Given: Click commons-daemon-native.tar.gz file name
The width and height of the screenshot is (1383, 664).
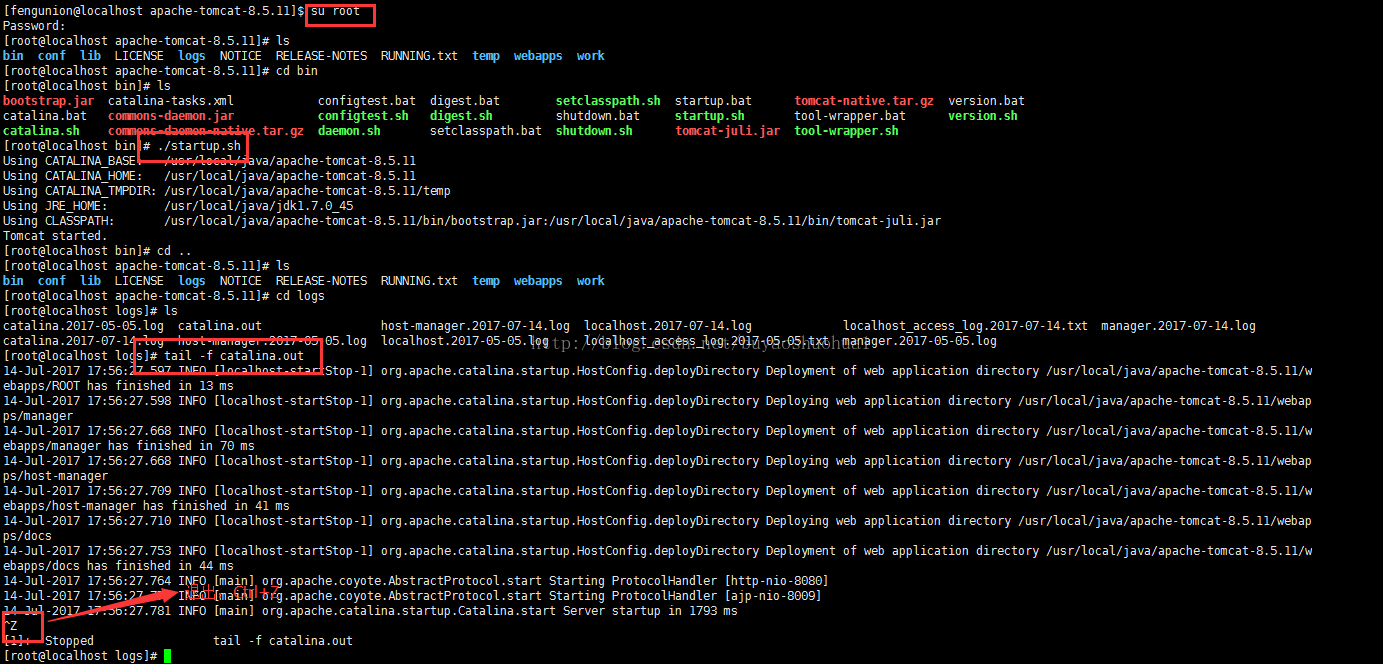Looking at the screenshot, I should (206, 131).
